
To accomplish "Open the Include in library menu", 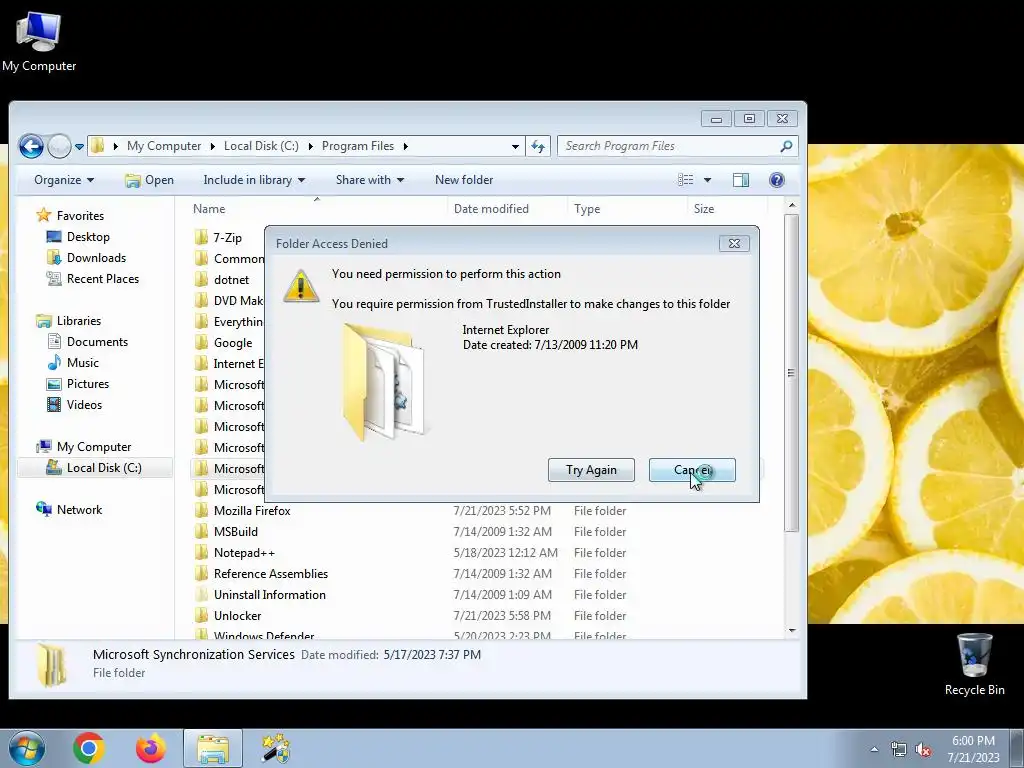I will pyautogui.click(x=254, y=180).
